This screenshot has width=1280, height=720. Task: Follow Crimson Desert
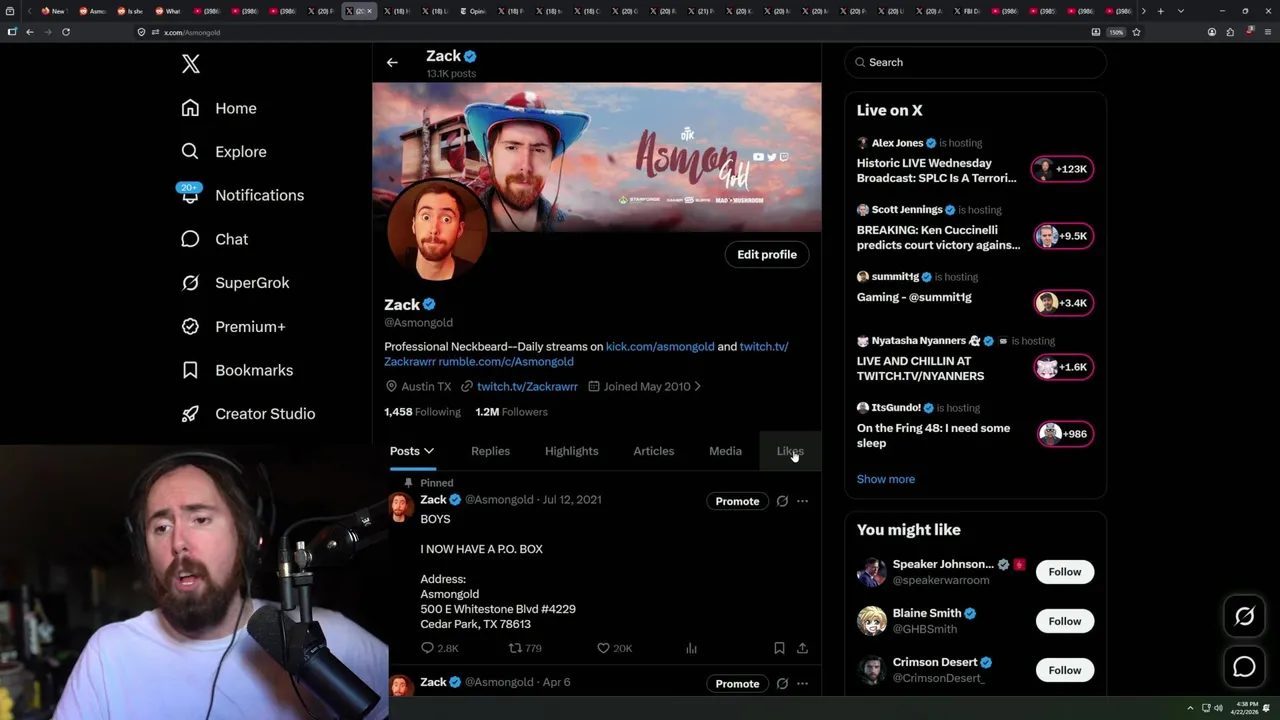(1065, 670)
